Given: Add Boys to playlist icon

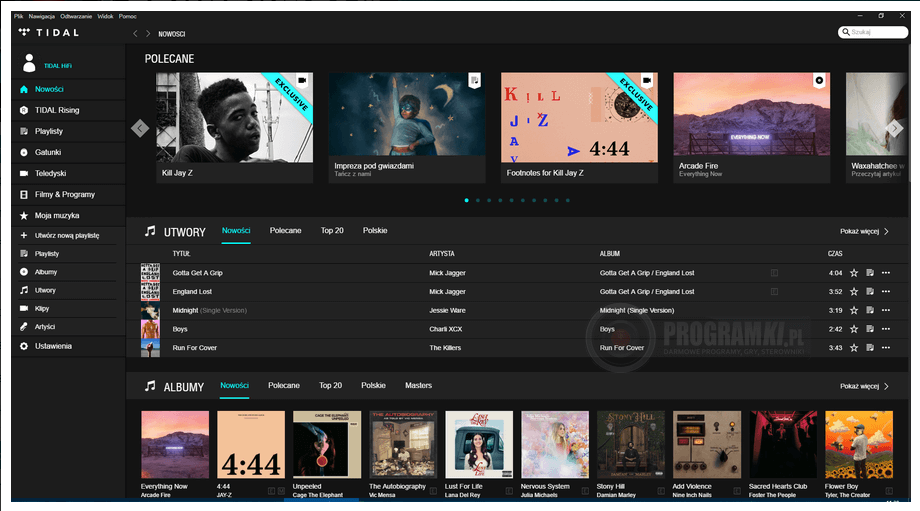Looking at the screenshot, I should click(870, 329).
